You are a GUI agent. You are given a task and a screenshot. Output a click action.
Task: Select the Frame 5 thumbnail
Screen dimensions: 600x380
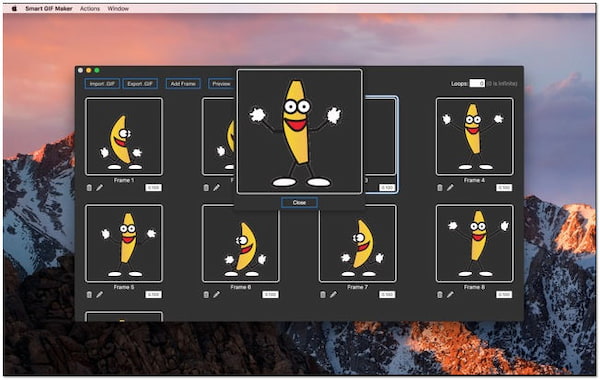[x=124, y=243]
